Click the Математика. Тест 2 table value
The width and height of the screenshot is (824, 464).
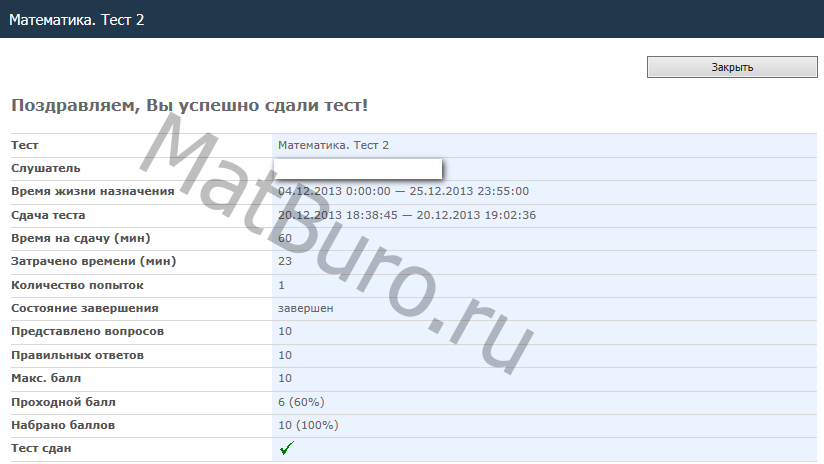333,145
